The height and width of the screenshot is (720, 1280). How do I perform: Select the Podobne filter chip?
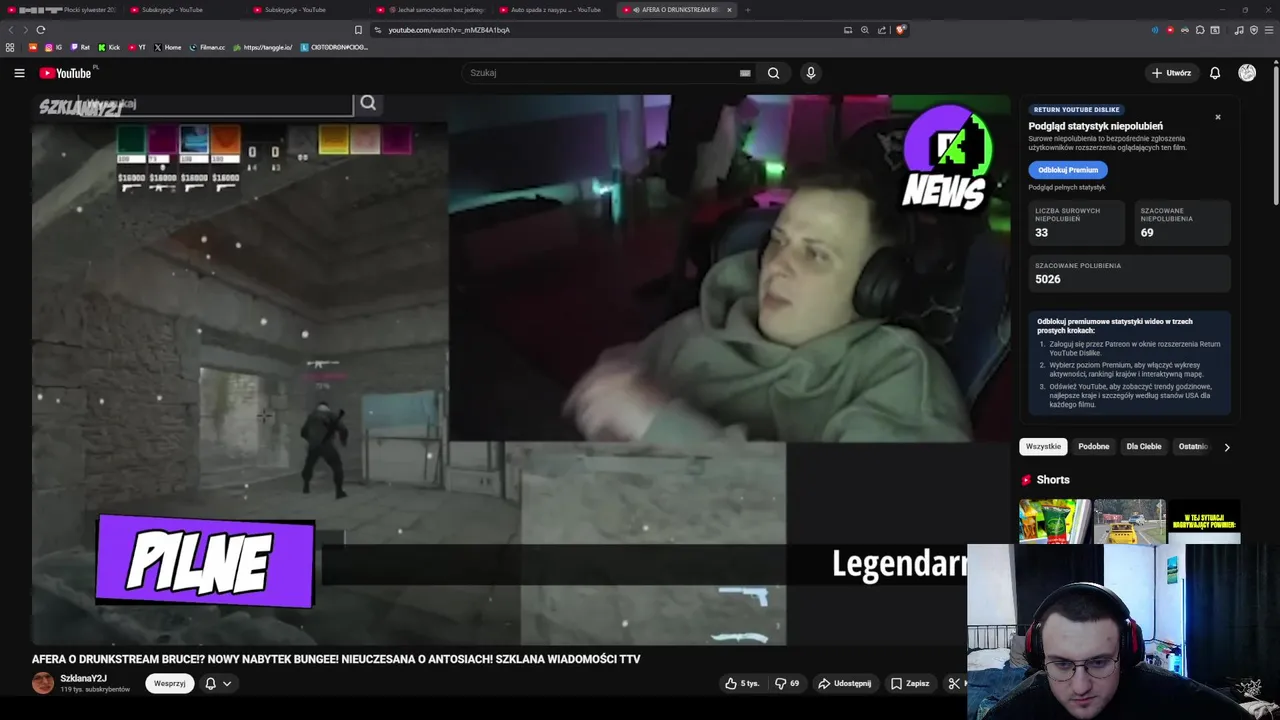point(1094,446)
